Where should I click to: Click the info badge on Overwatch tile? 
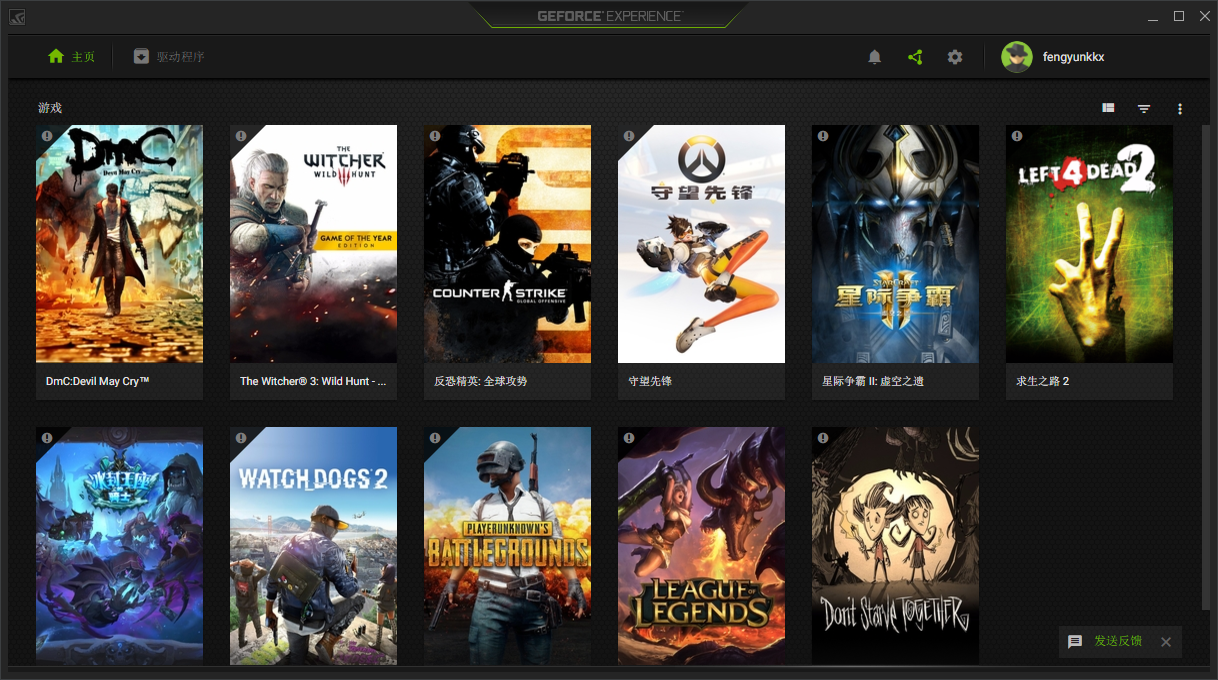coord(629,136)
